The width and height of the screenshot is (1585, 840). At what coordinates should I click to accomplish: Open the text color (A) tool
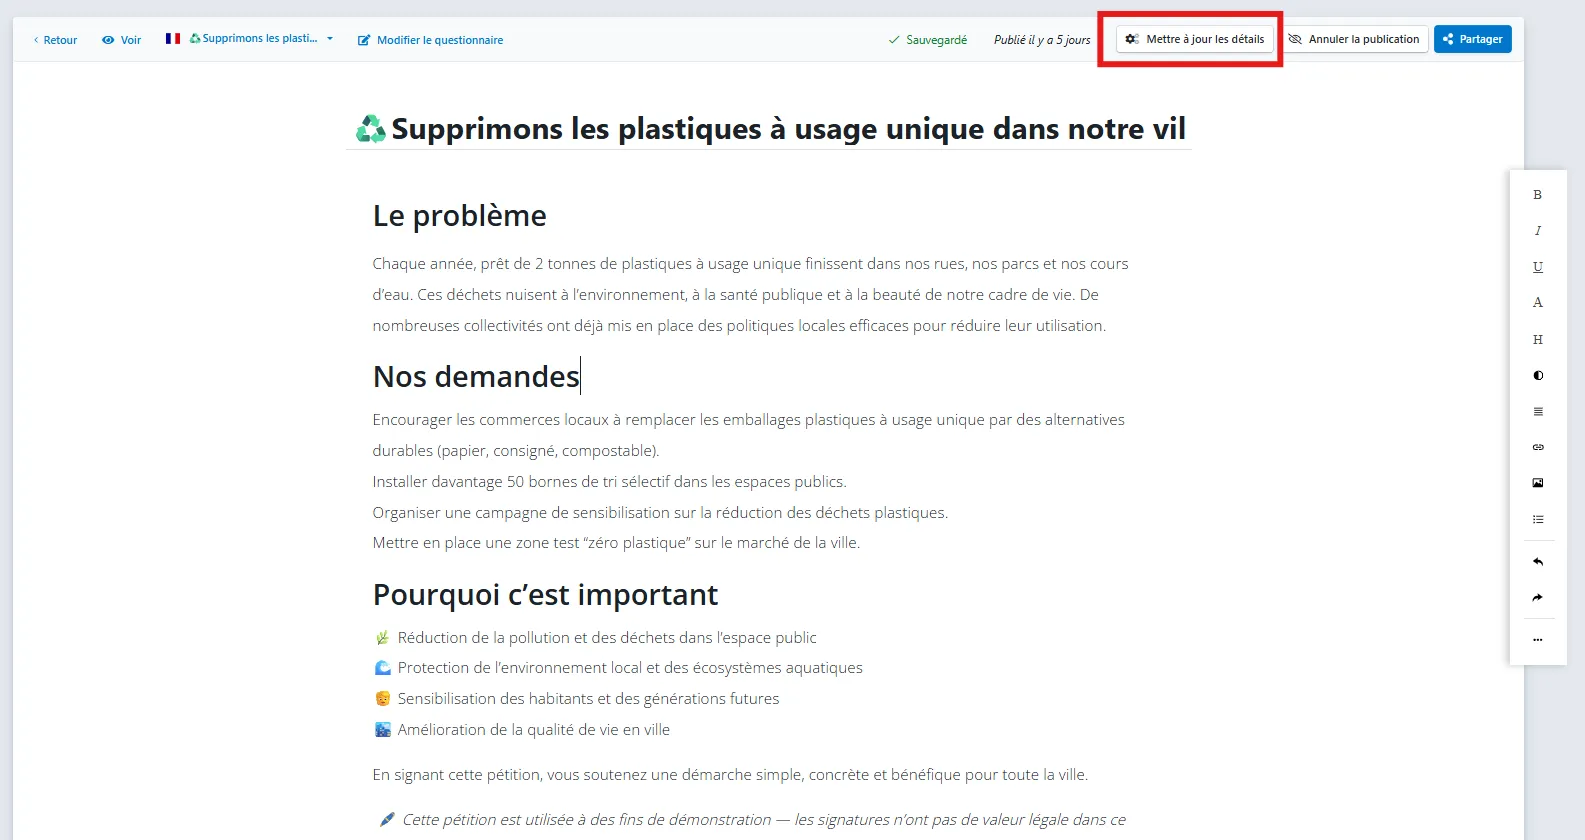pyautogui.click(x=1537, y=303)
